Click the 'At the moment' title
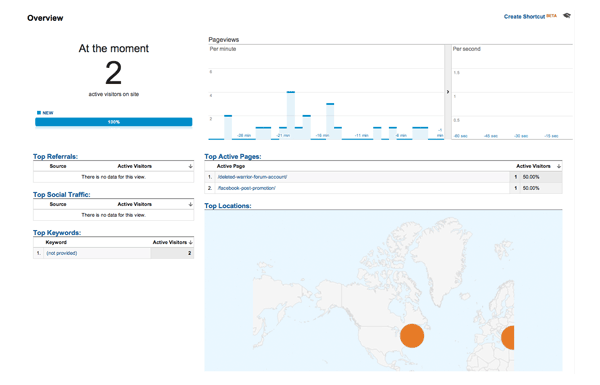 [x=114, y=49]
